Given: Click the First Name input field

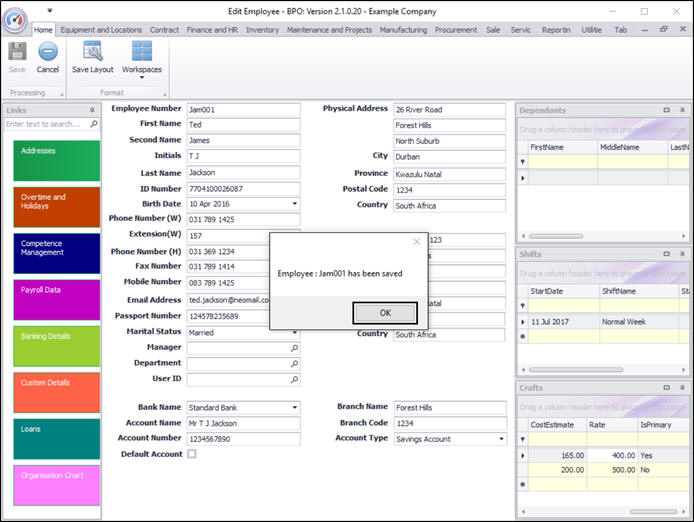Looking at the screenshot, I should pyautogui.click(x=243, y=125).
